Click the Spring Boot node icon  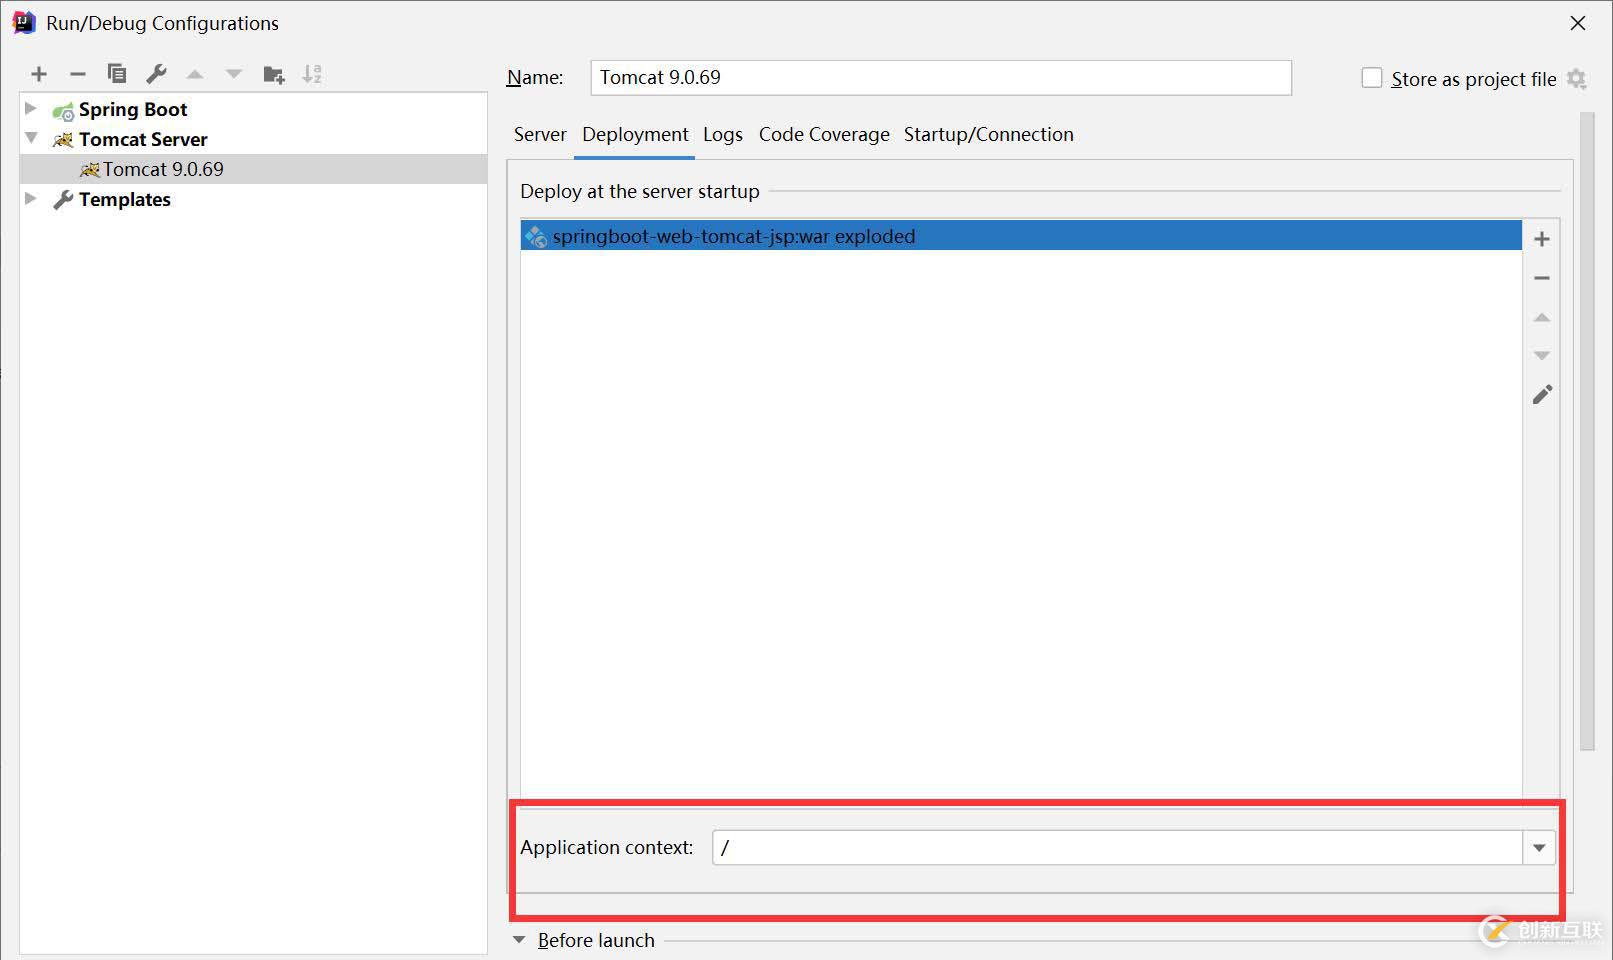[x=63, y=110]
